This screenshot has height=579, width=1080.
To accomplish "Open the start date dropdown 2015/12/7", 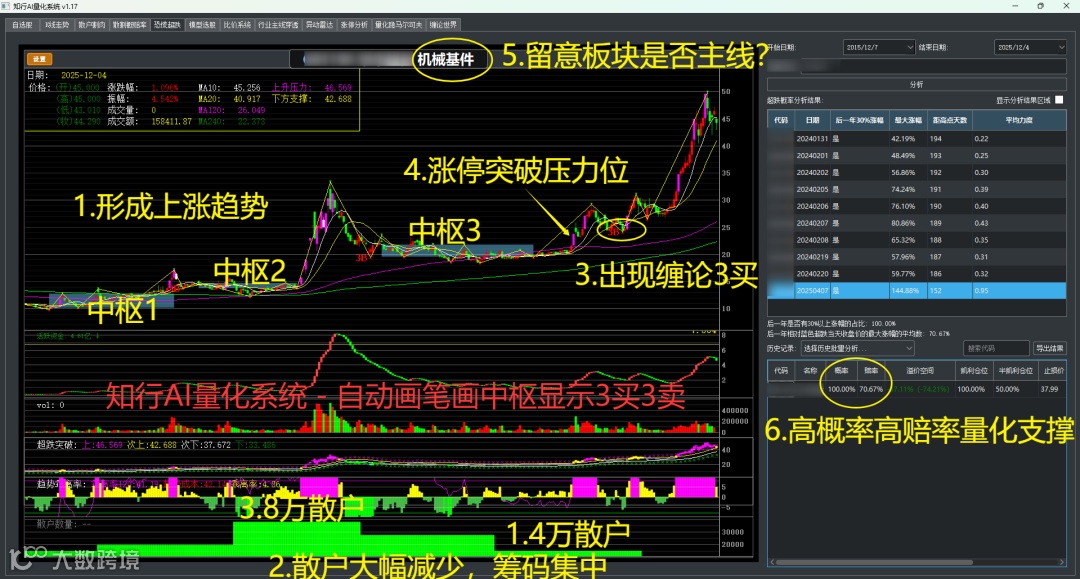I will [878, 48].
